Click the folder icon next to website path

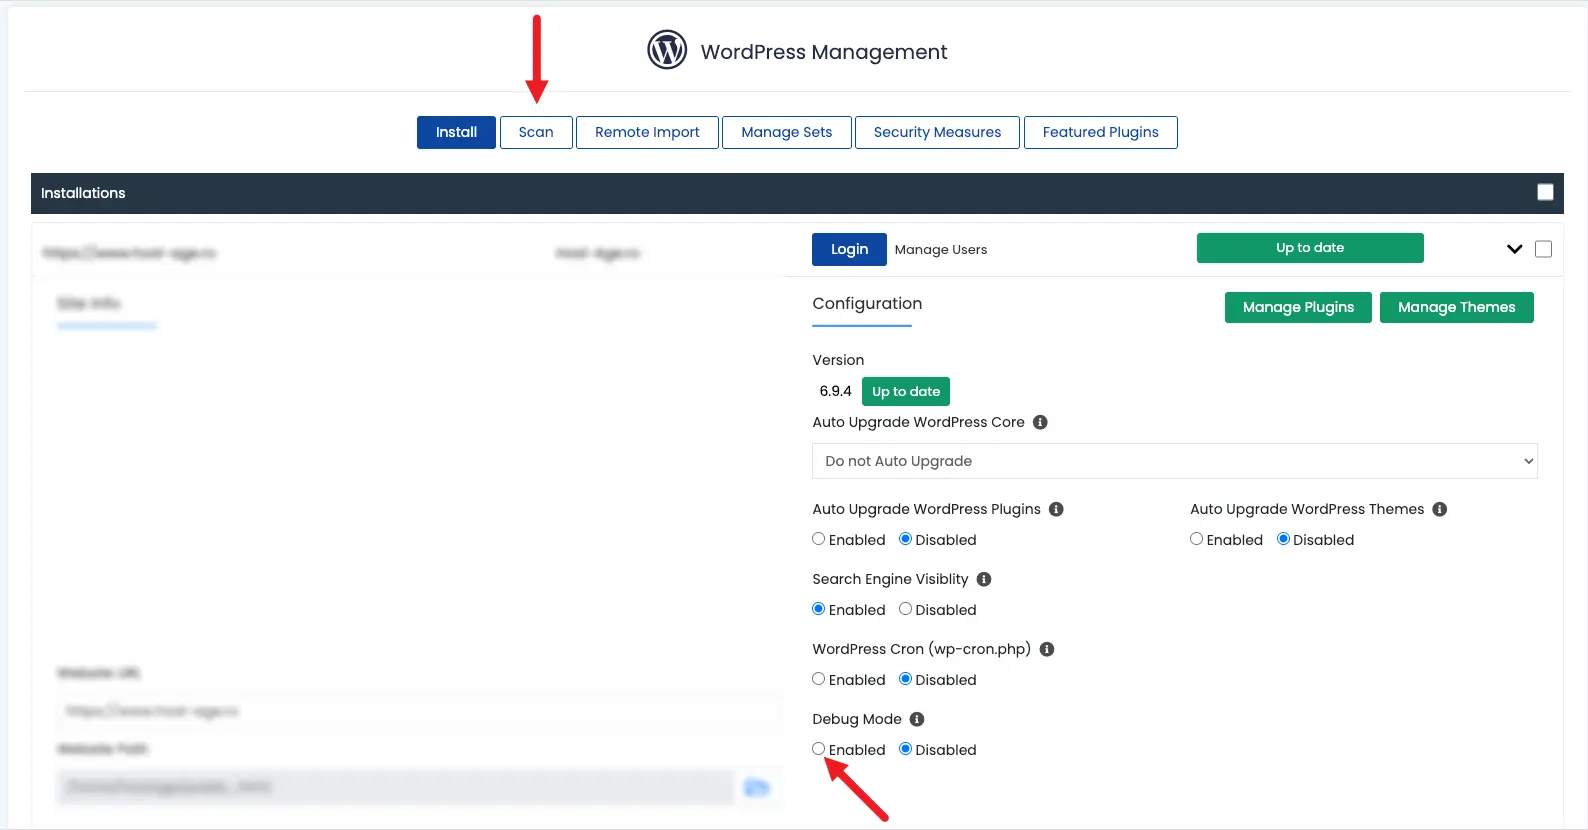tap(757, 788)
